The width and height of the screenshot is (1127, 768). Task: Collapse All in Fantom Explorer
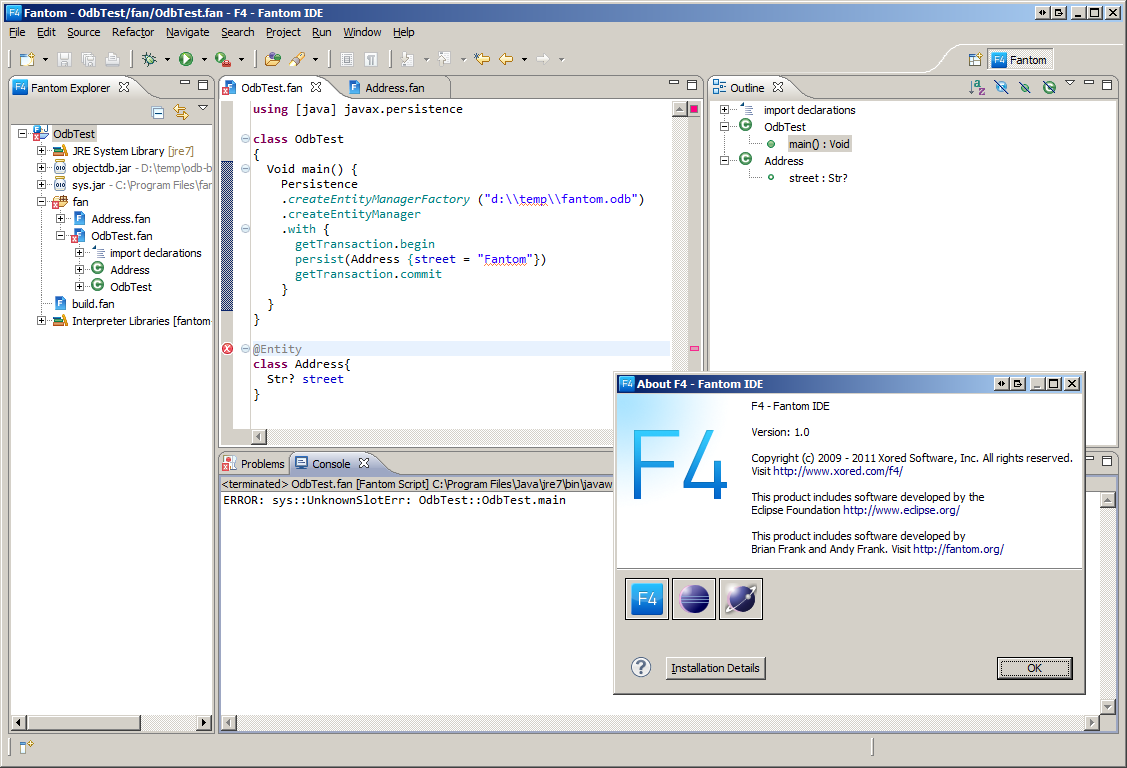pos(158,112)
